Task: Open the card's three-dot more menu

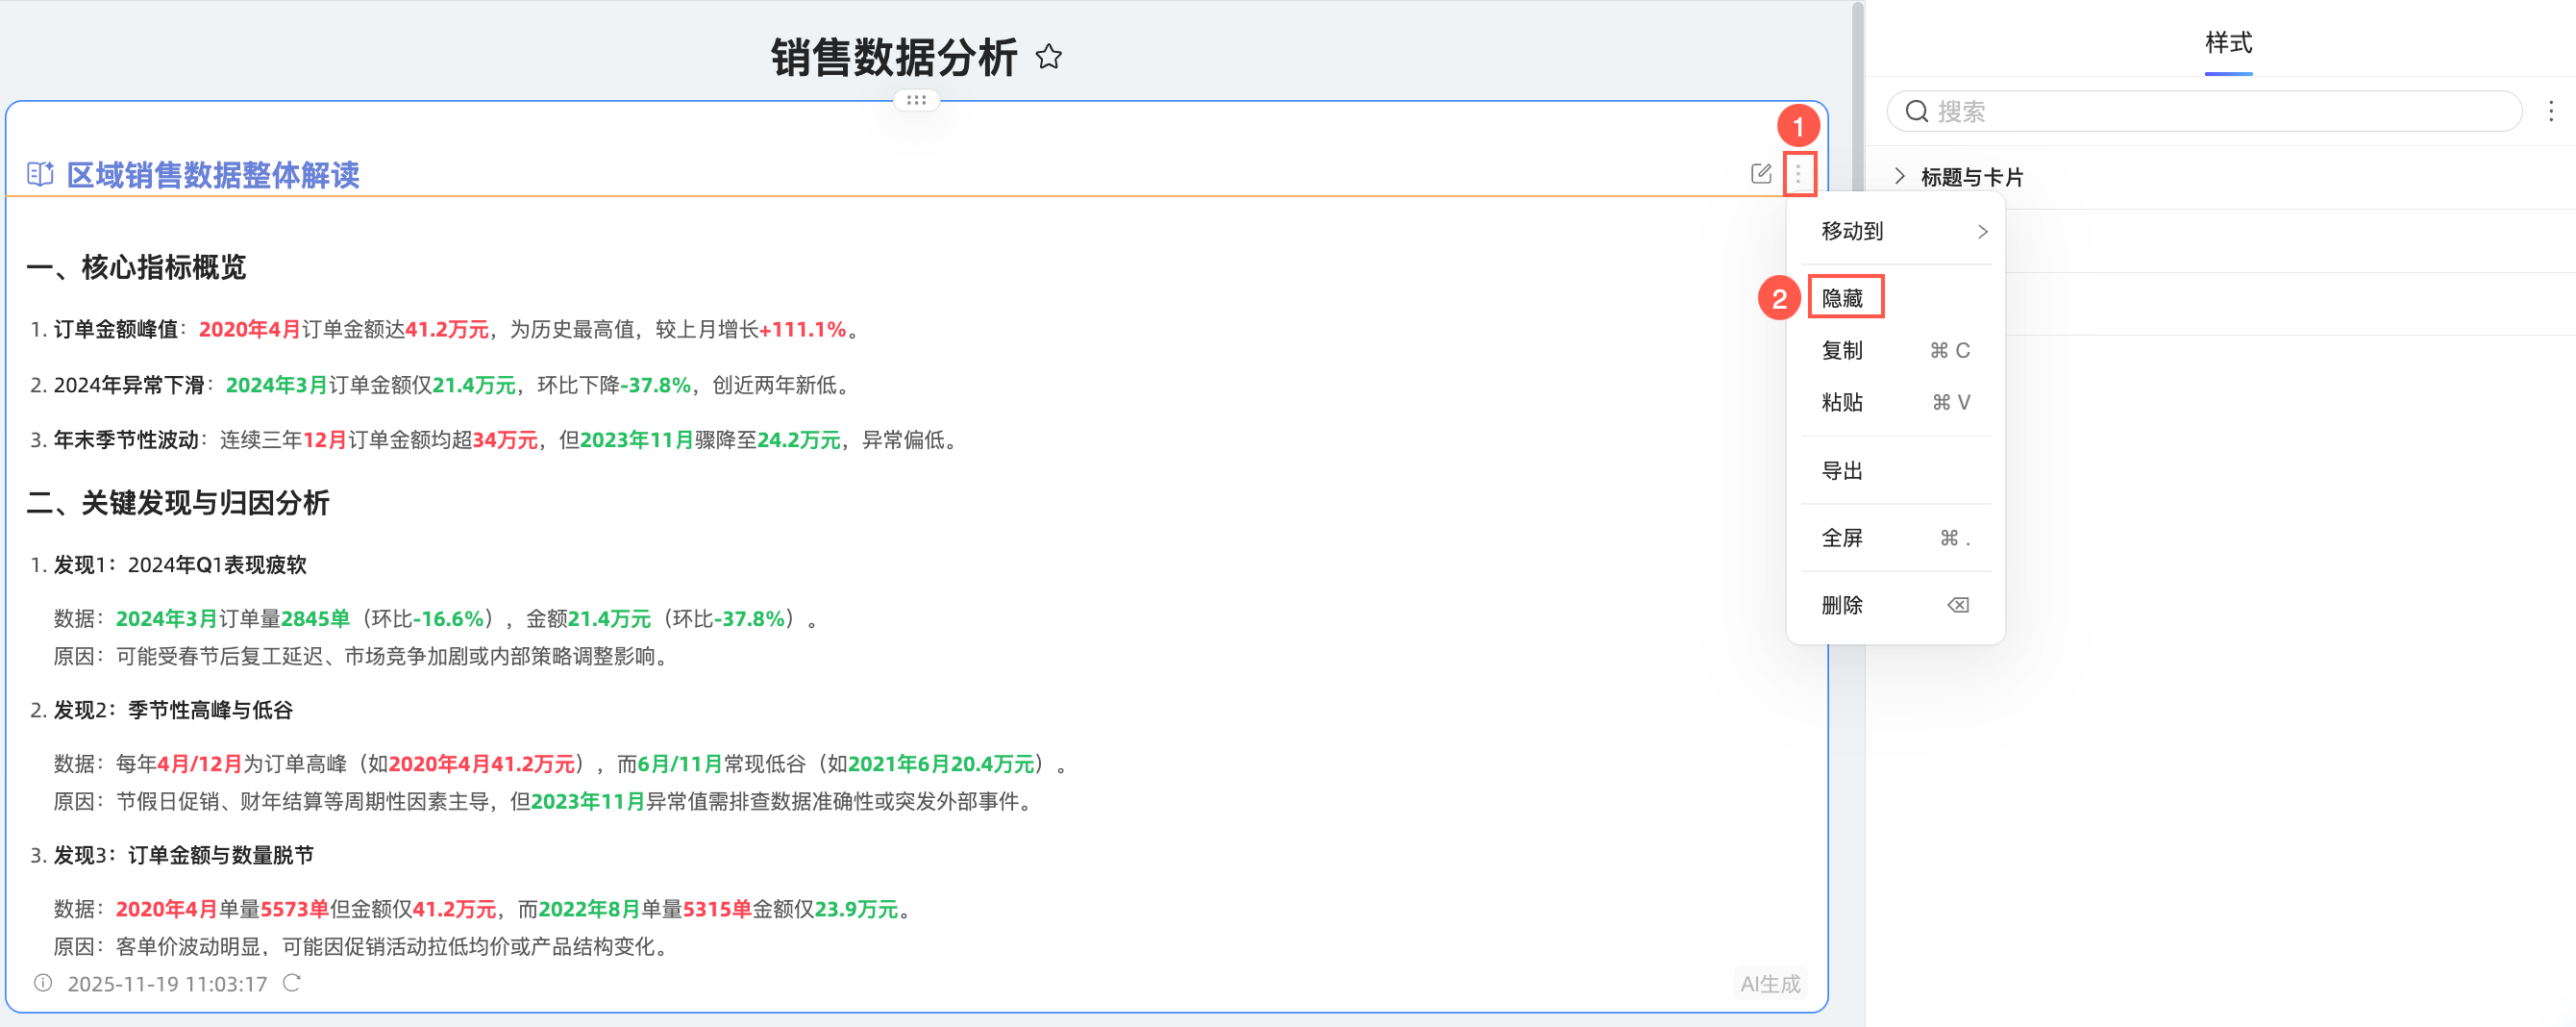Action: [x=1798, y=175]
